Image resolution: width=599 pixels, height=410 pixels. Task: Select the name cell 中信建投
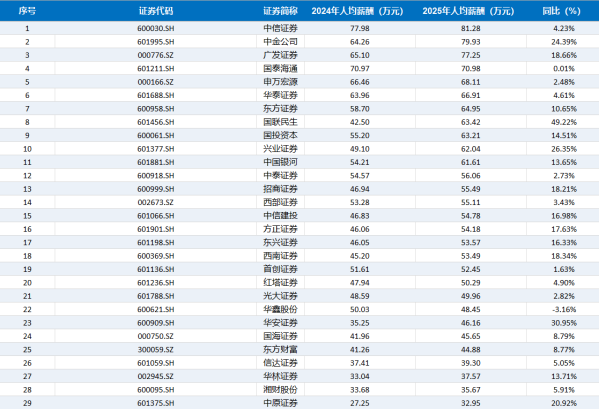tap(280, 216)
